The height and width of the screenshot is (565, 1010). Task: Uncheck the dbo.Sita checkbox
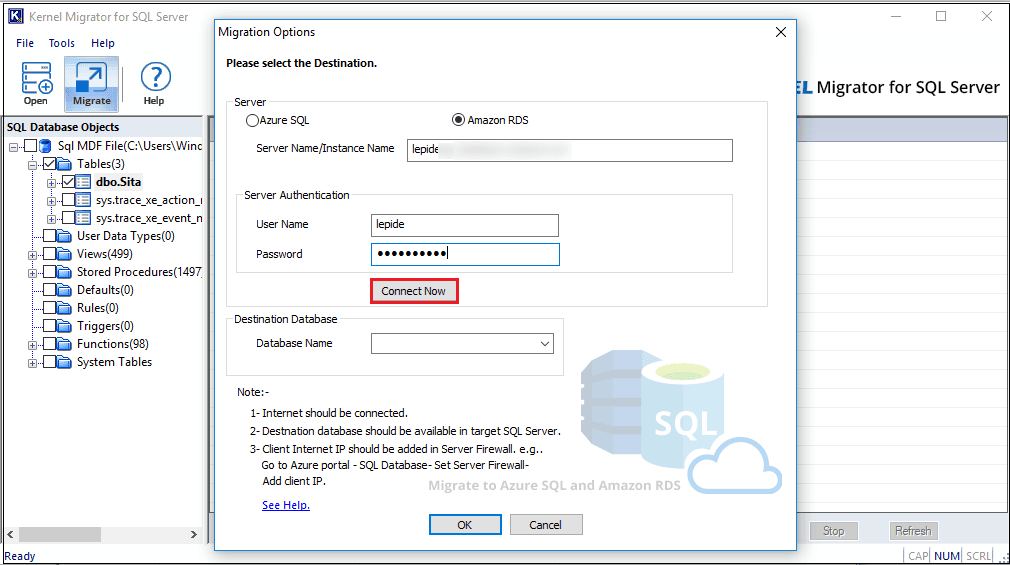click(x=68, y=182)
